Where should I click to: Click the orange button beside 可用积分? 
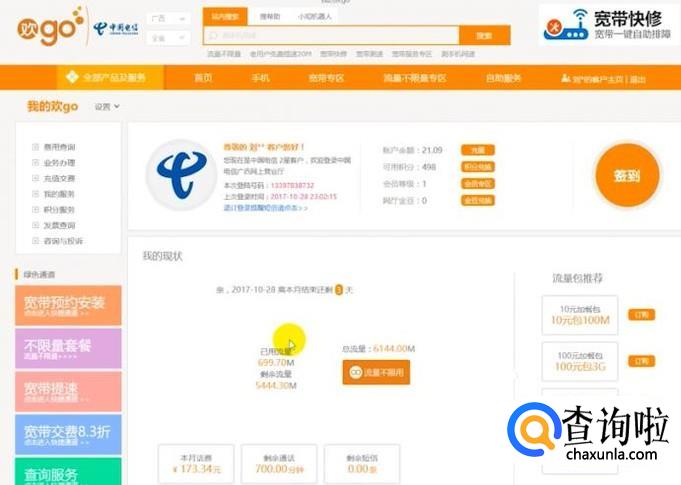(477, 167)
